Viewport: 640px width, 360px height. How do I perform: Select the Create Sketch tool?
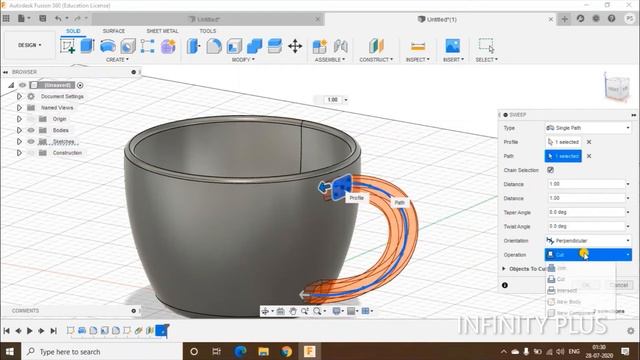tap(67, 46)
